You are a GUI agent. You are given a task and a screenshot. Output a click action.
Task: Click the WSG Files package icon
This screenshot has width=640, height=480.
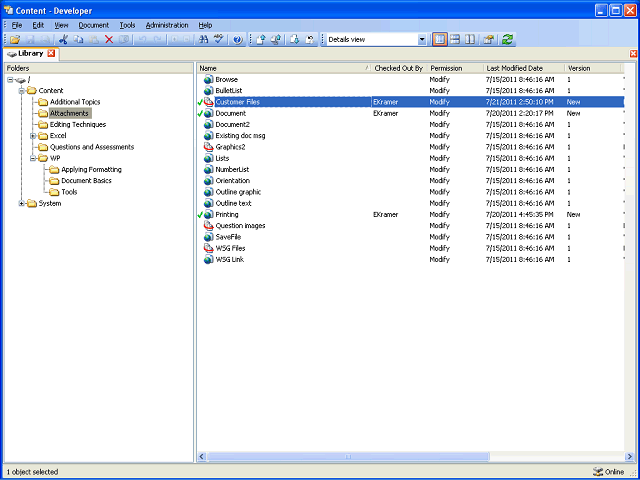[x=209, y=248]
